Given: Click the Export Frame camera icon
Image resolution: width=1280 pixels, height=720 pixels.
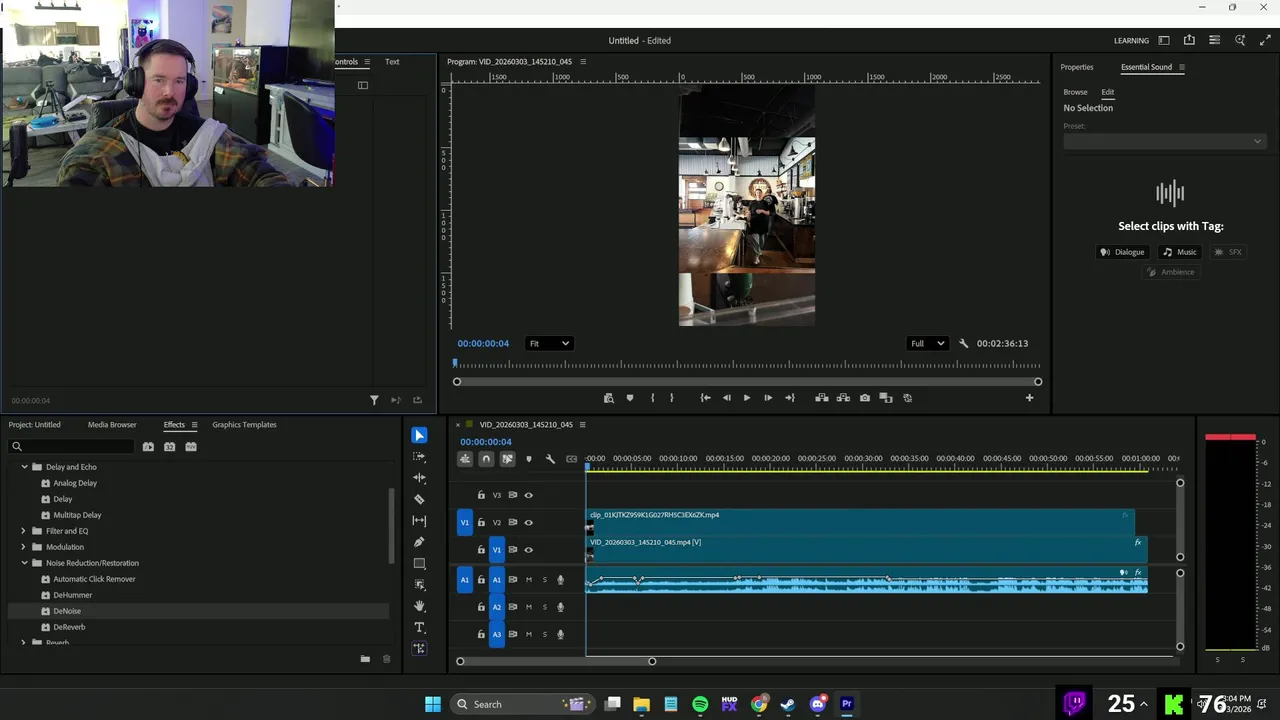Looking at the screenshot, I should 865,398.
